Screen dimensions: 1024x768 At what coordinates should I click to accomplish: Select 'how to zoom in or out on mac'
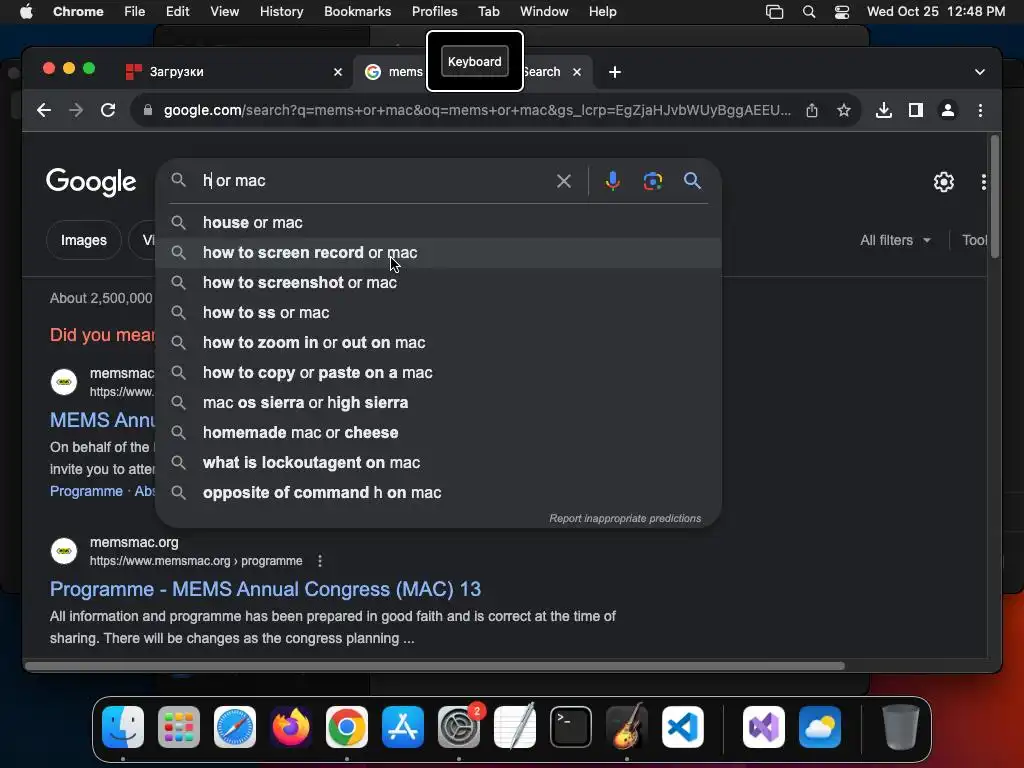(438, 343)
